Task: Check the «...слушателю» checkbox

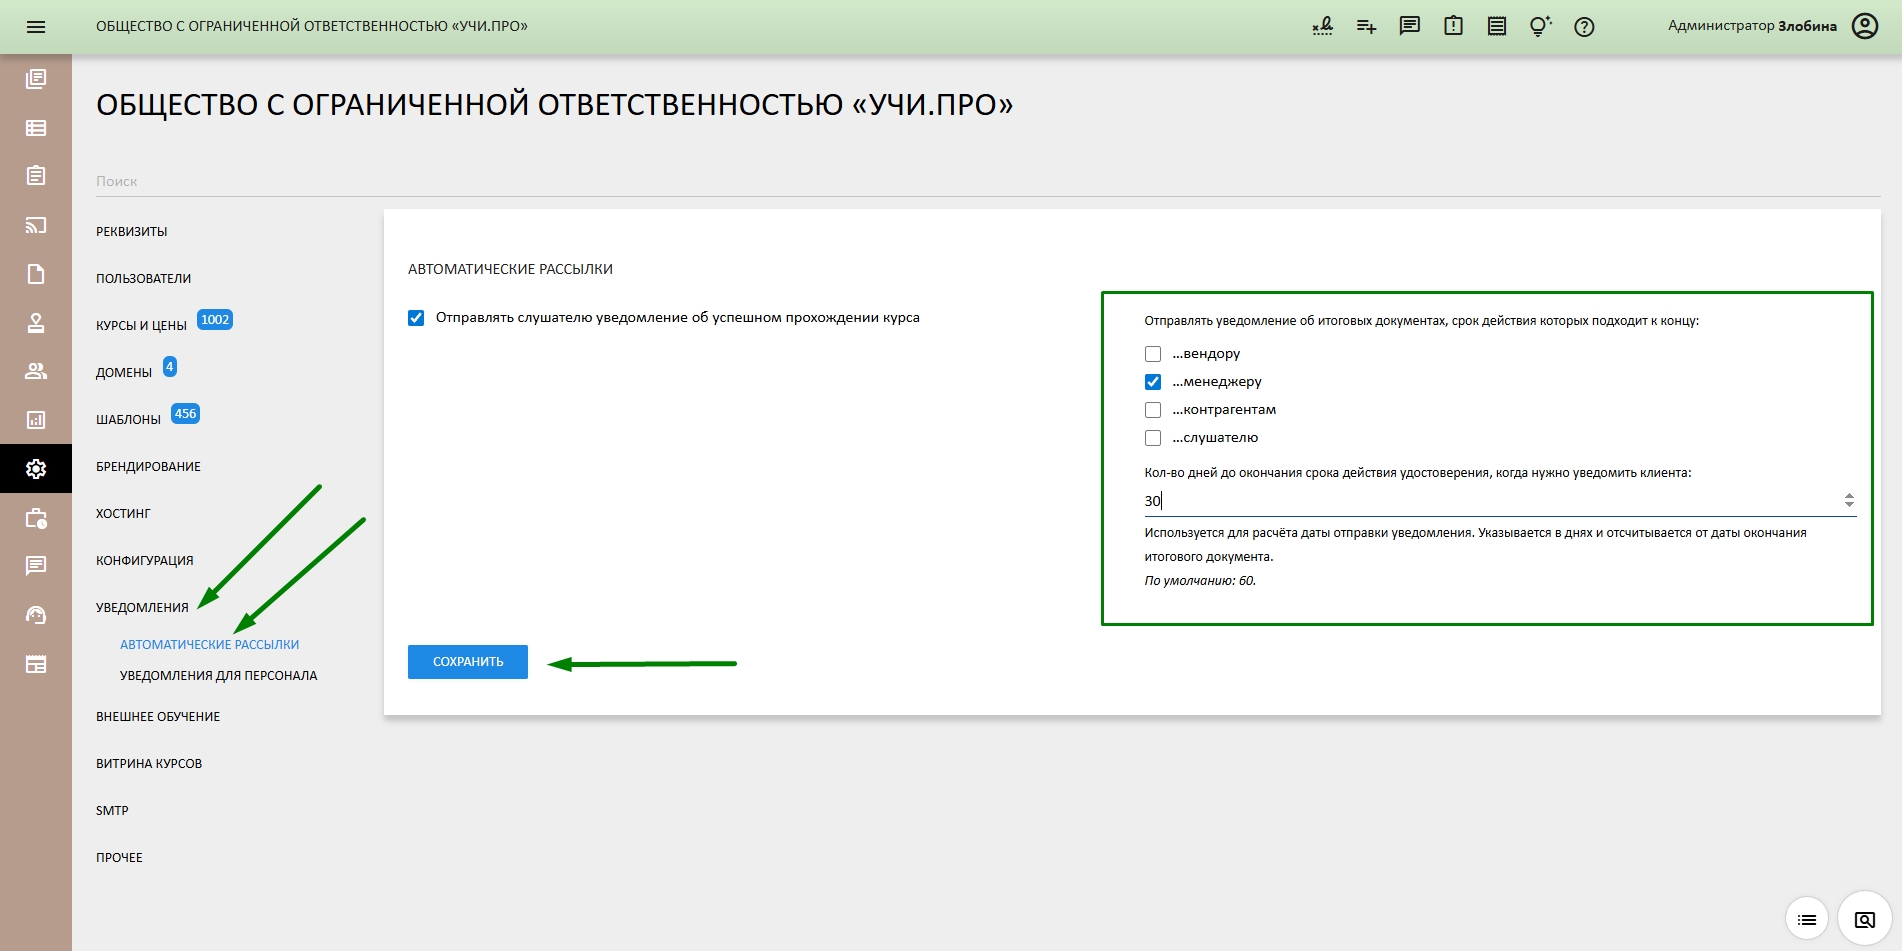Action: pos(1152,437)
